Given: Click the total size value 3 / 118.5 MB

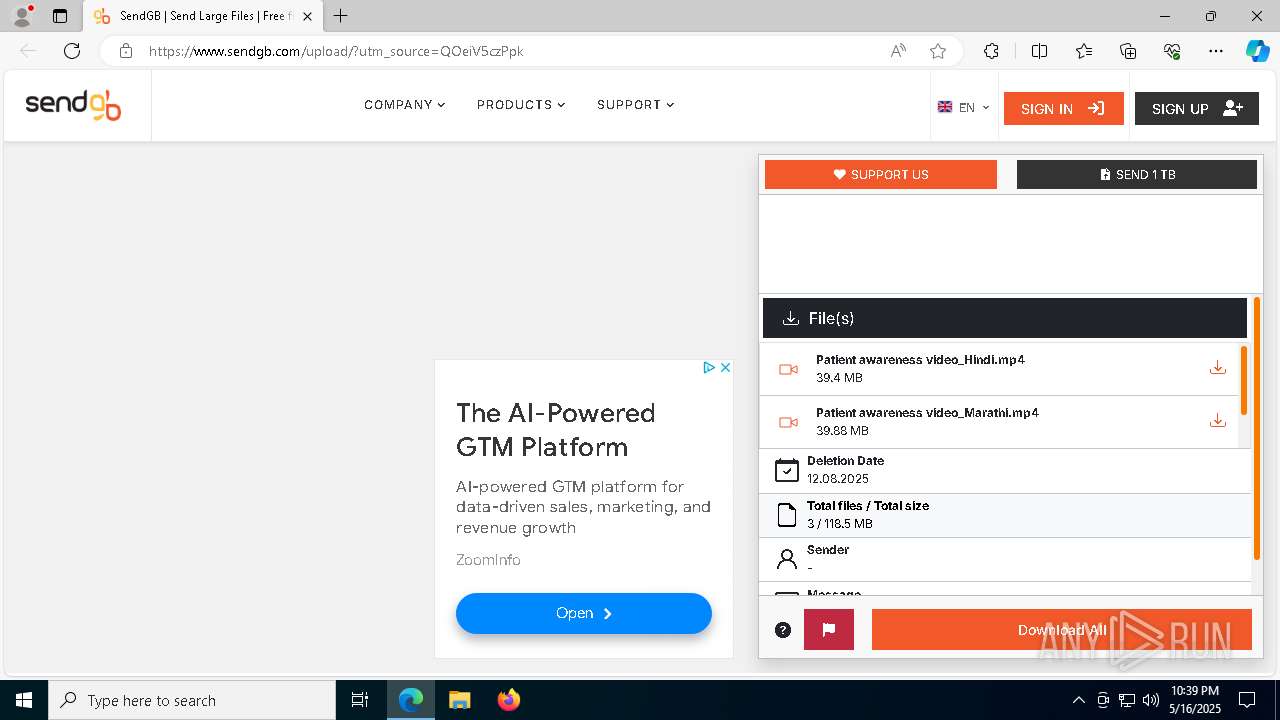Looking at the screenshot, I should [x=840, y=523].
